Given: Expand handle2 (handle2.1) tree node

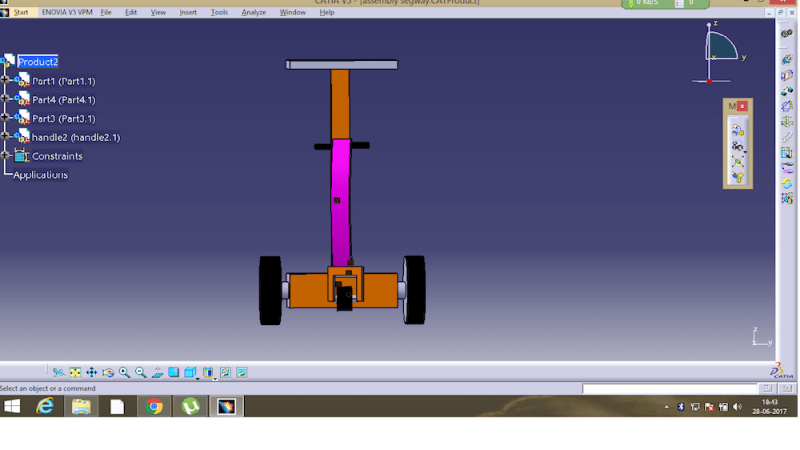Looking at the screenshot, I should (5, 136).
